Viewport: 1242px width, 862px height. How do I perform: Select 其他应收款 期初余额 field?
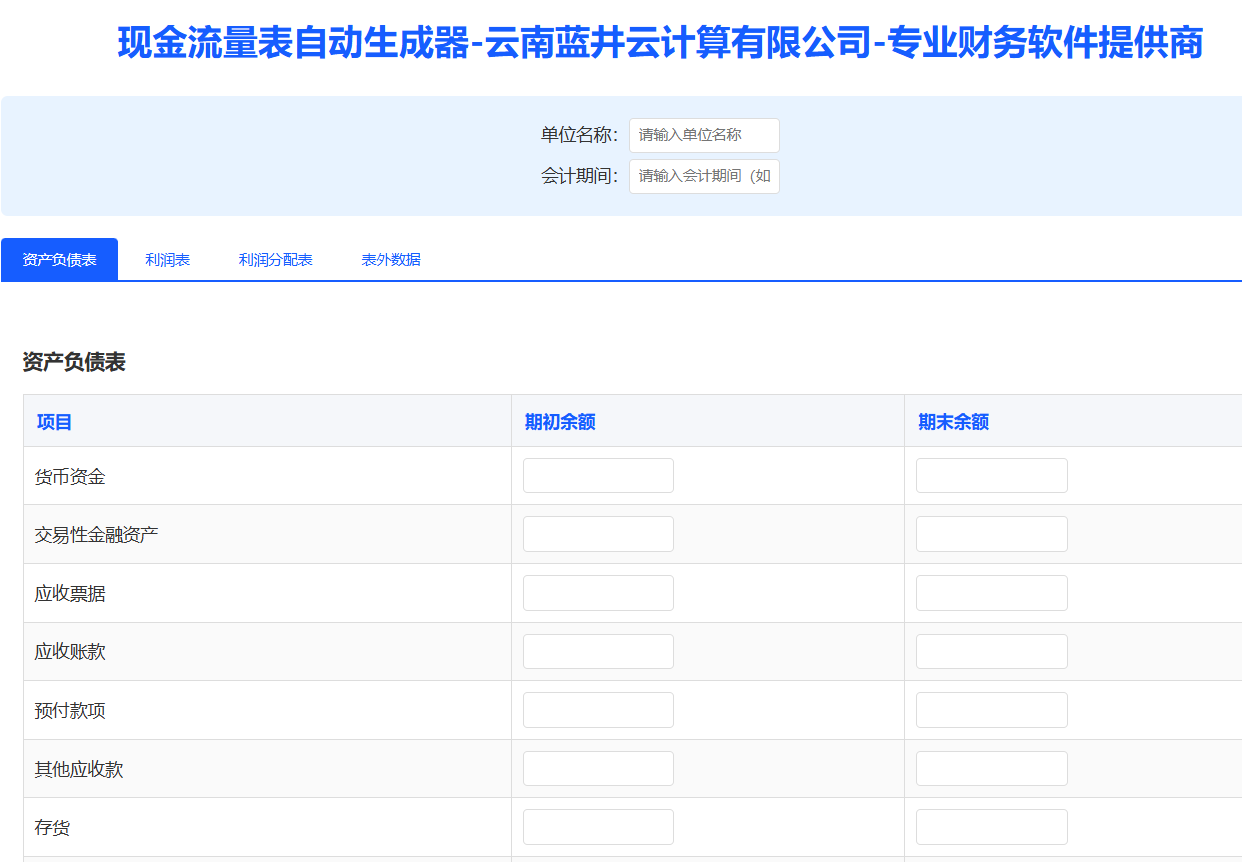[598, 769]
